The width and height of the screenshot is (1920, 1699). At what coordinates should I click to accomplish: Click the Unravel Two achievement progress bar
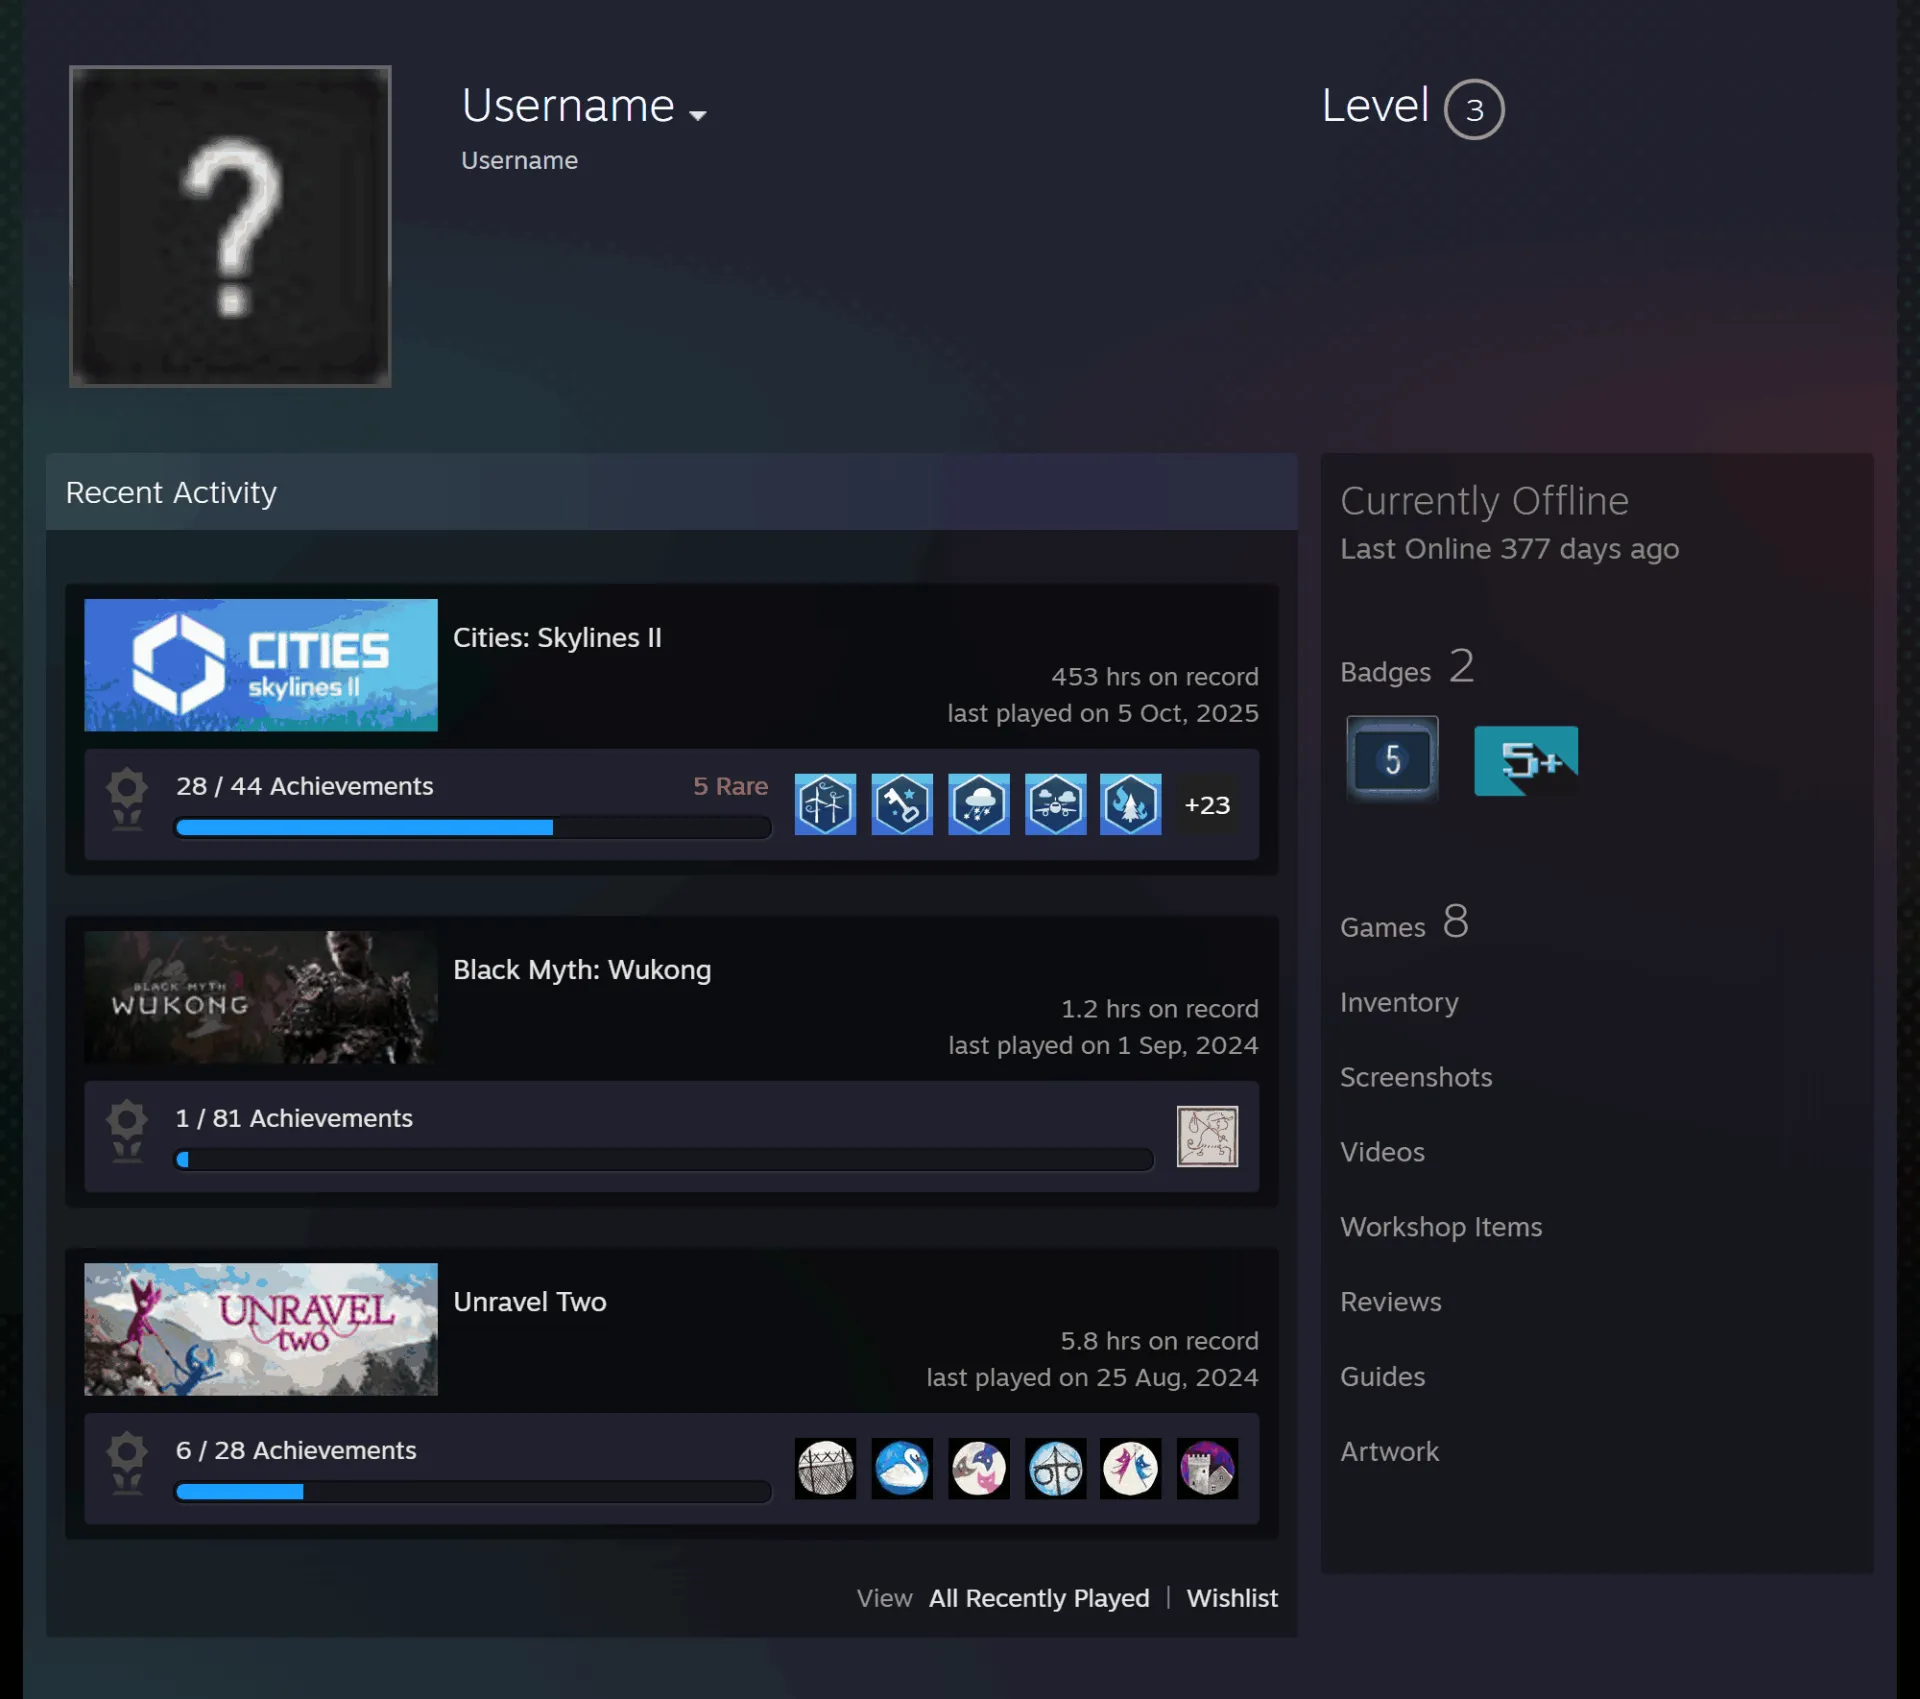click(473, 1491)
